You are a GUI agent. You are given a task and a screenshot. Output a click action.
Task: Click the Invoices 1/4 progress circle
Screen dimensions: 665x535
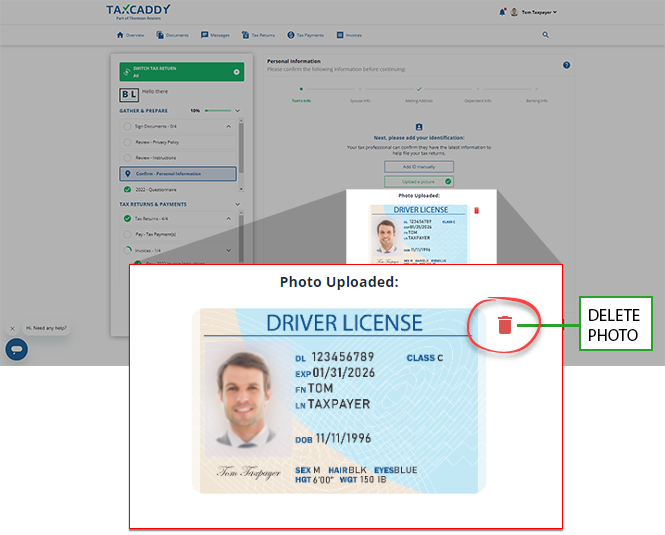tap(127, 250)
